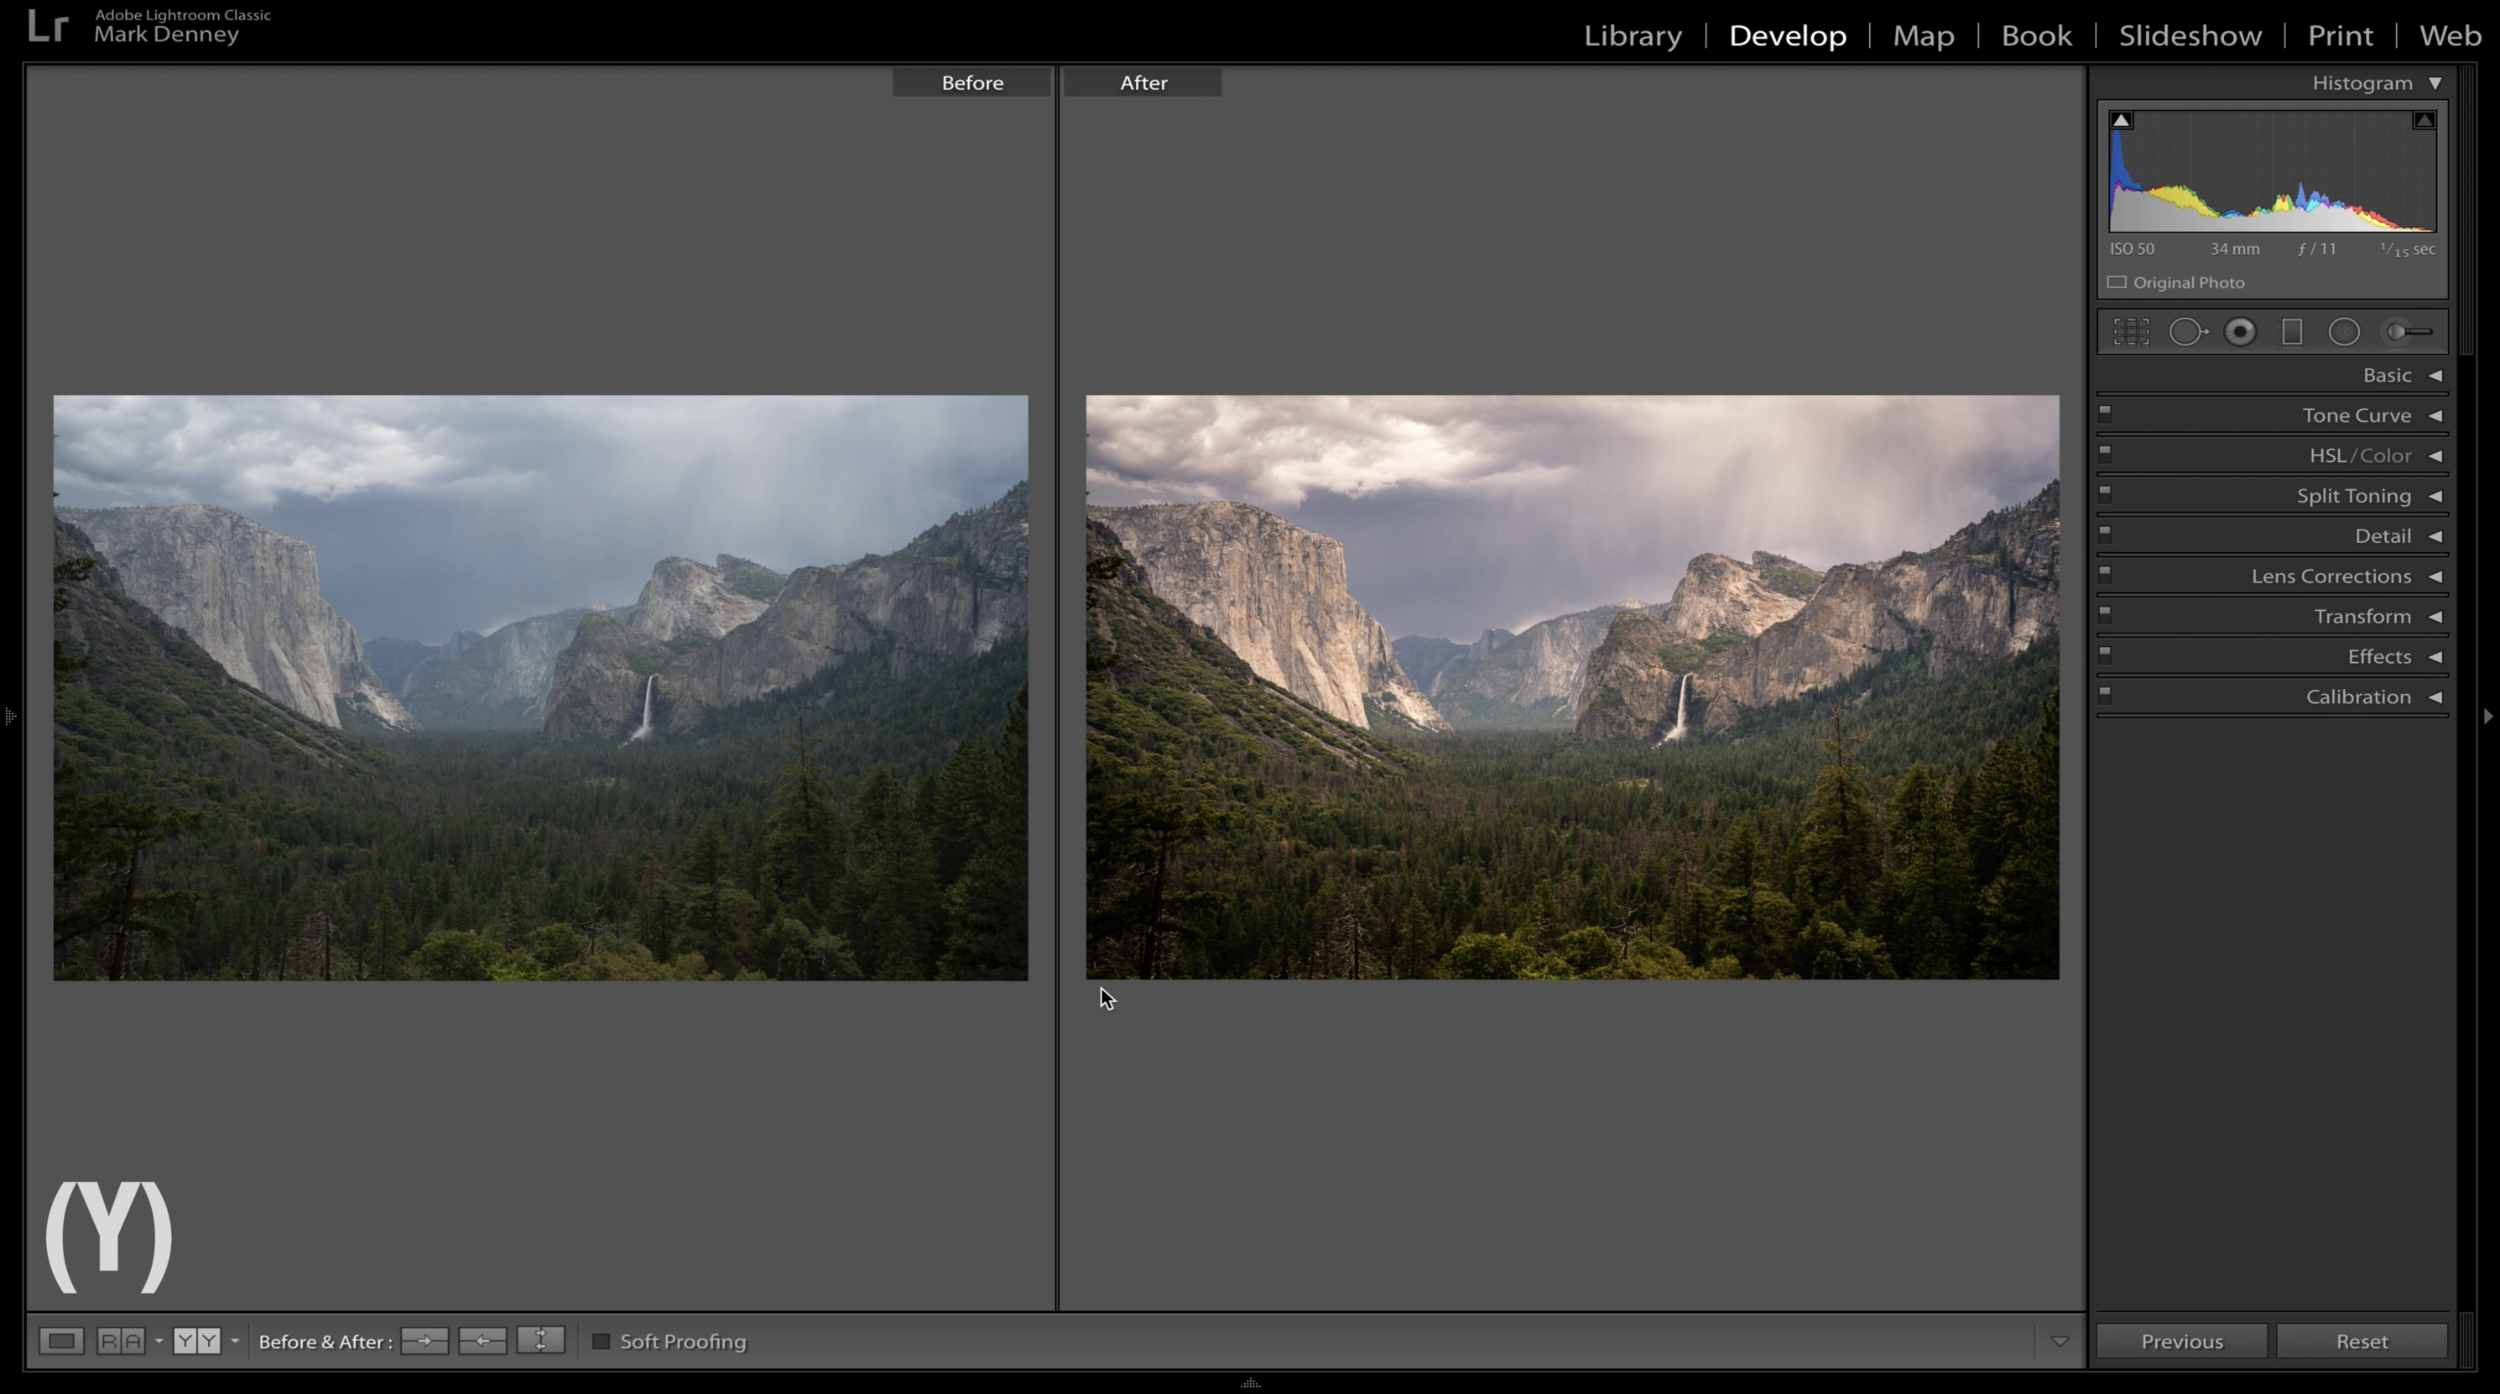Collapse the Histogram panel triangle
The width and height of the screenshot is (2500, 1394).
pyautogui.click(x=2435, y=83)
